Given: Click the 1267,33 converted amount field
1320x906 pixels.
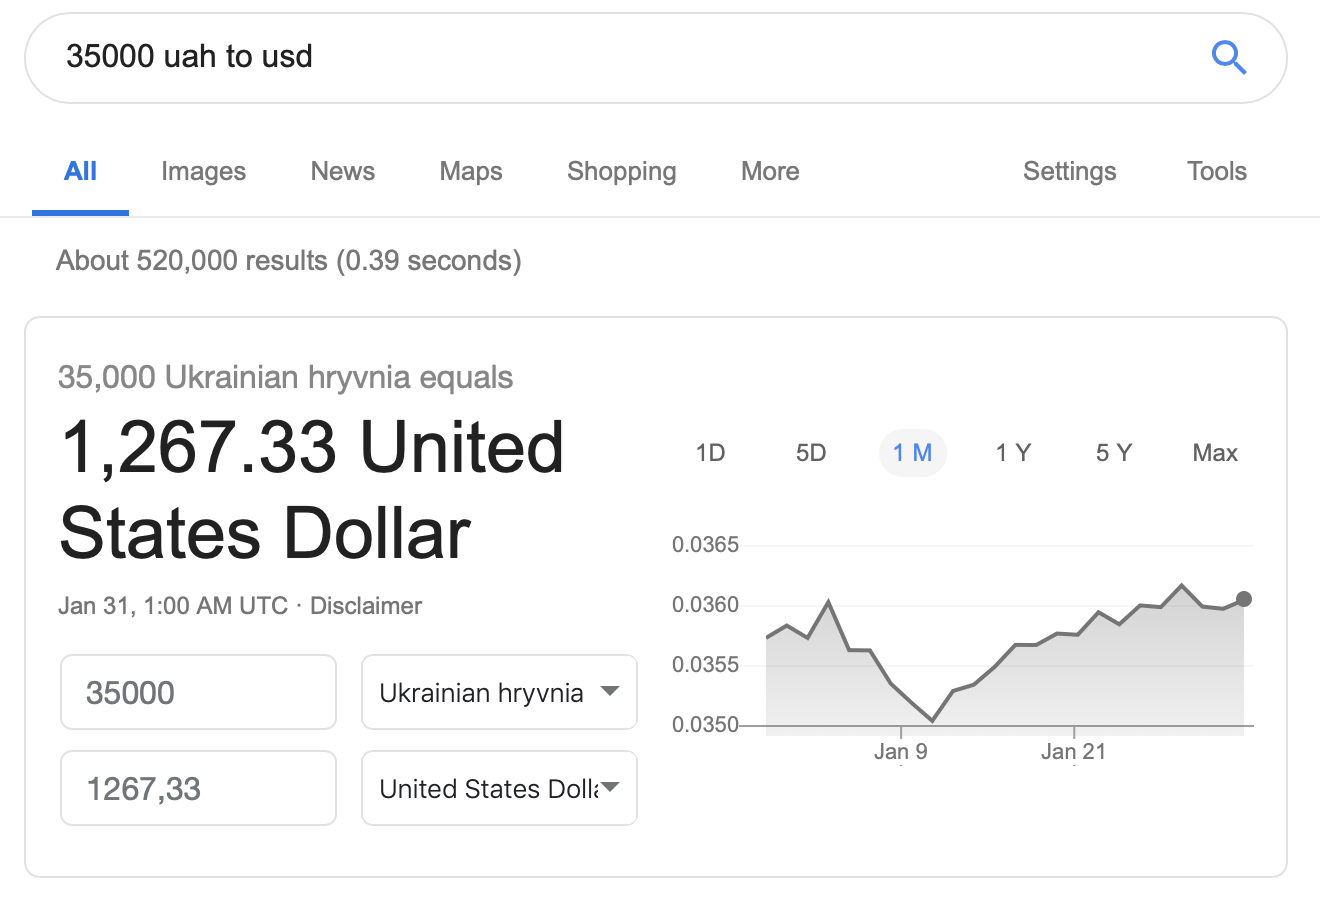Looking at the screenshot, I should coord(198,788).
